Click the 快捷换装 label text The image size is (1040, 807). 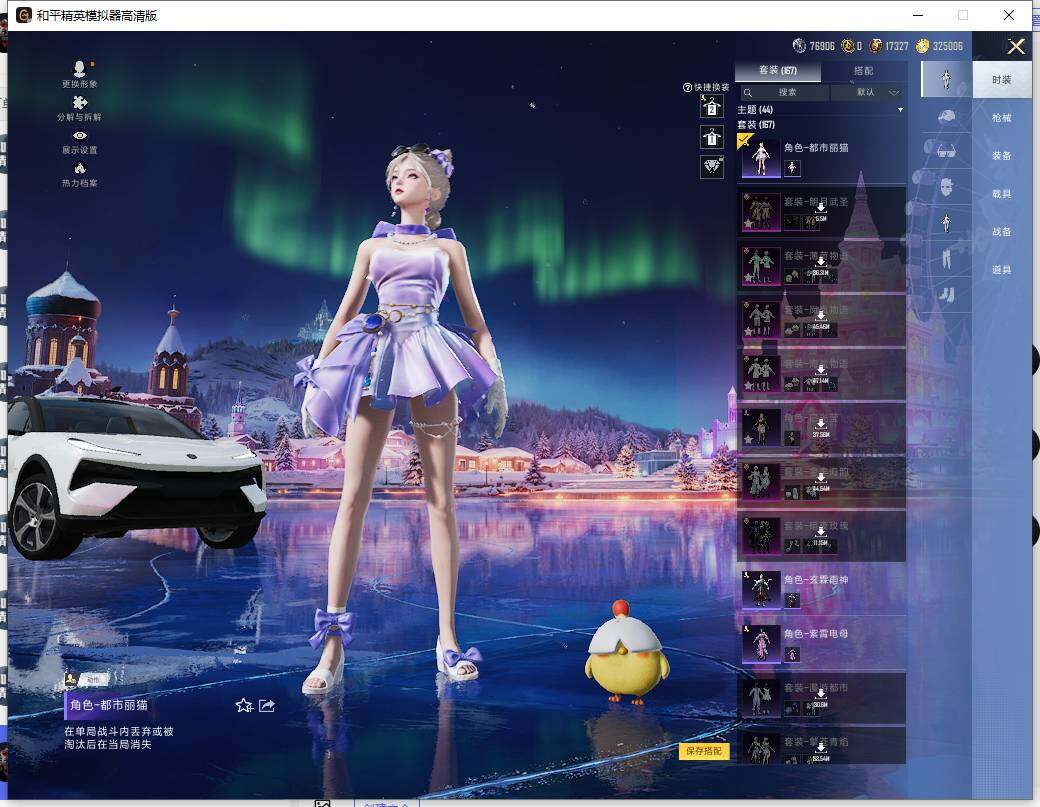(712, 88)
